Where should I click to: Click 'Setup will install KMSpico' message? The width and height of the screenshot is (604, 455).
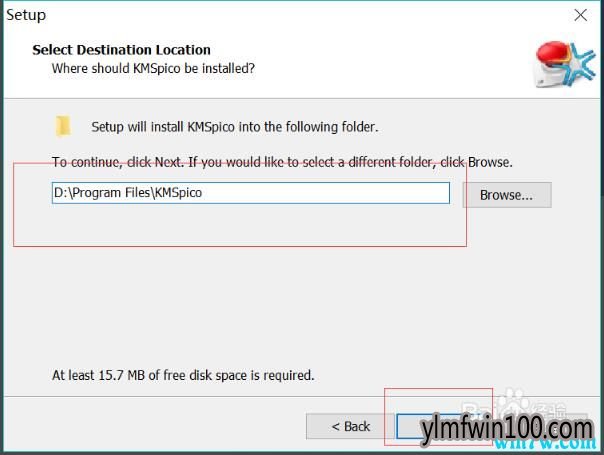click(235, 127)
